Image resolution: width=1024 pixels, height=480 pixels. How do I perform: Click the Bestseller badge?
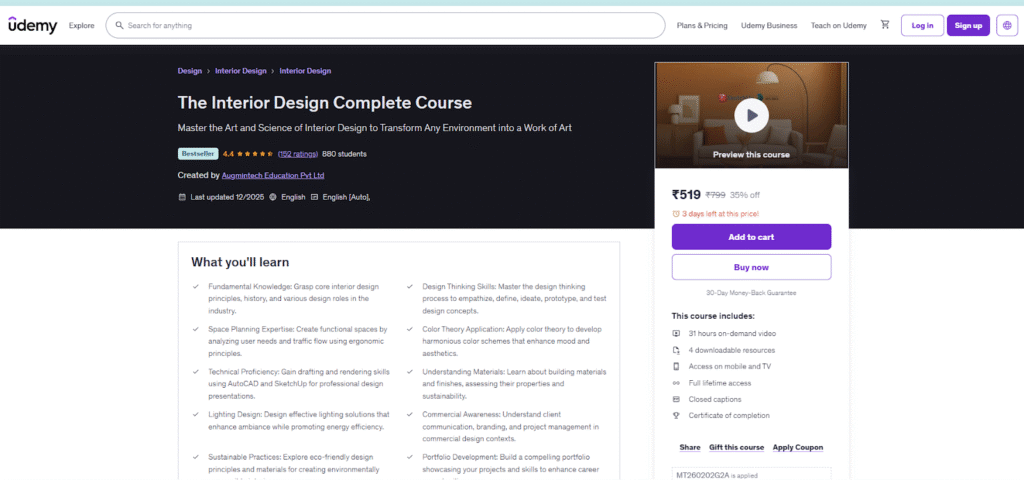pyautogui.click(x=197, y=154)
